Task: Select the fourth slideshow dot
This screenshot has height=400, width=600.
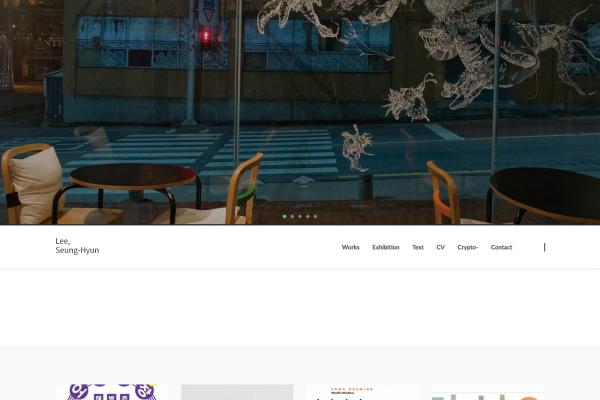Action: tap(307, 216)
